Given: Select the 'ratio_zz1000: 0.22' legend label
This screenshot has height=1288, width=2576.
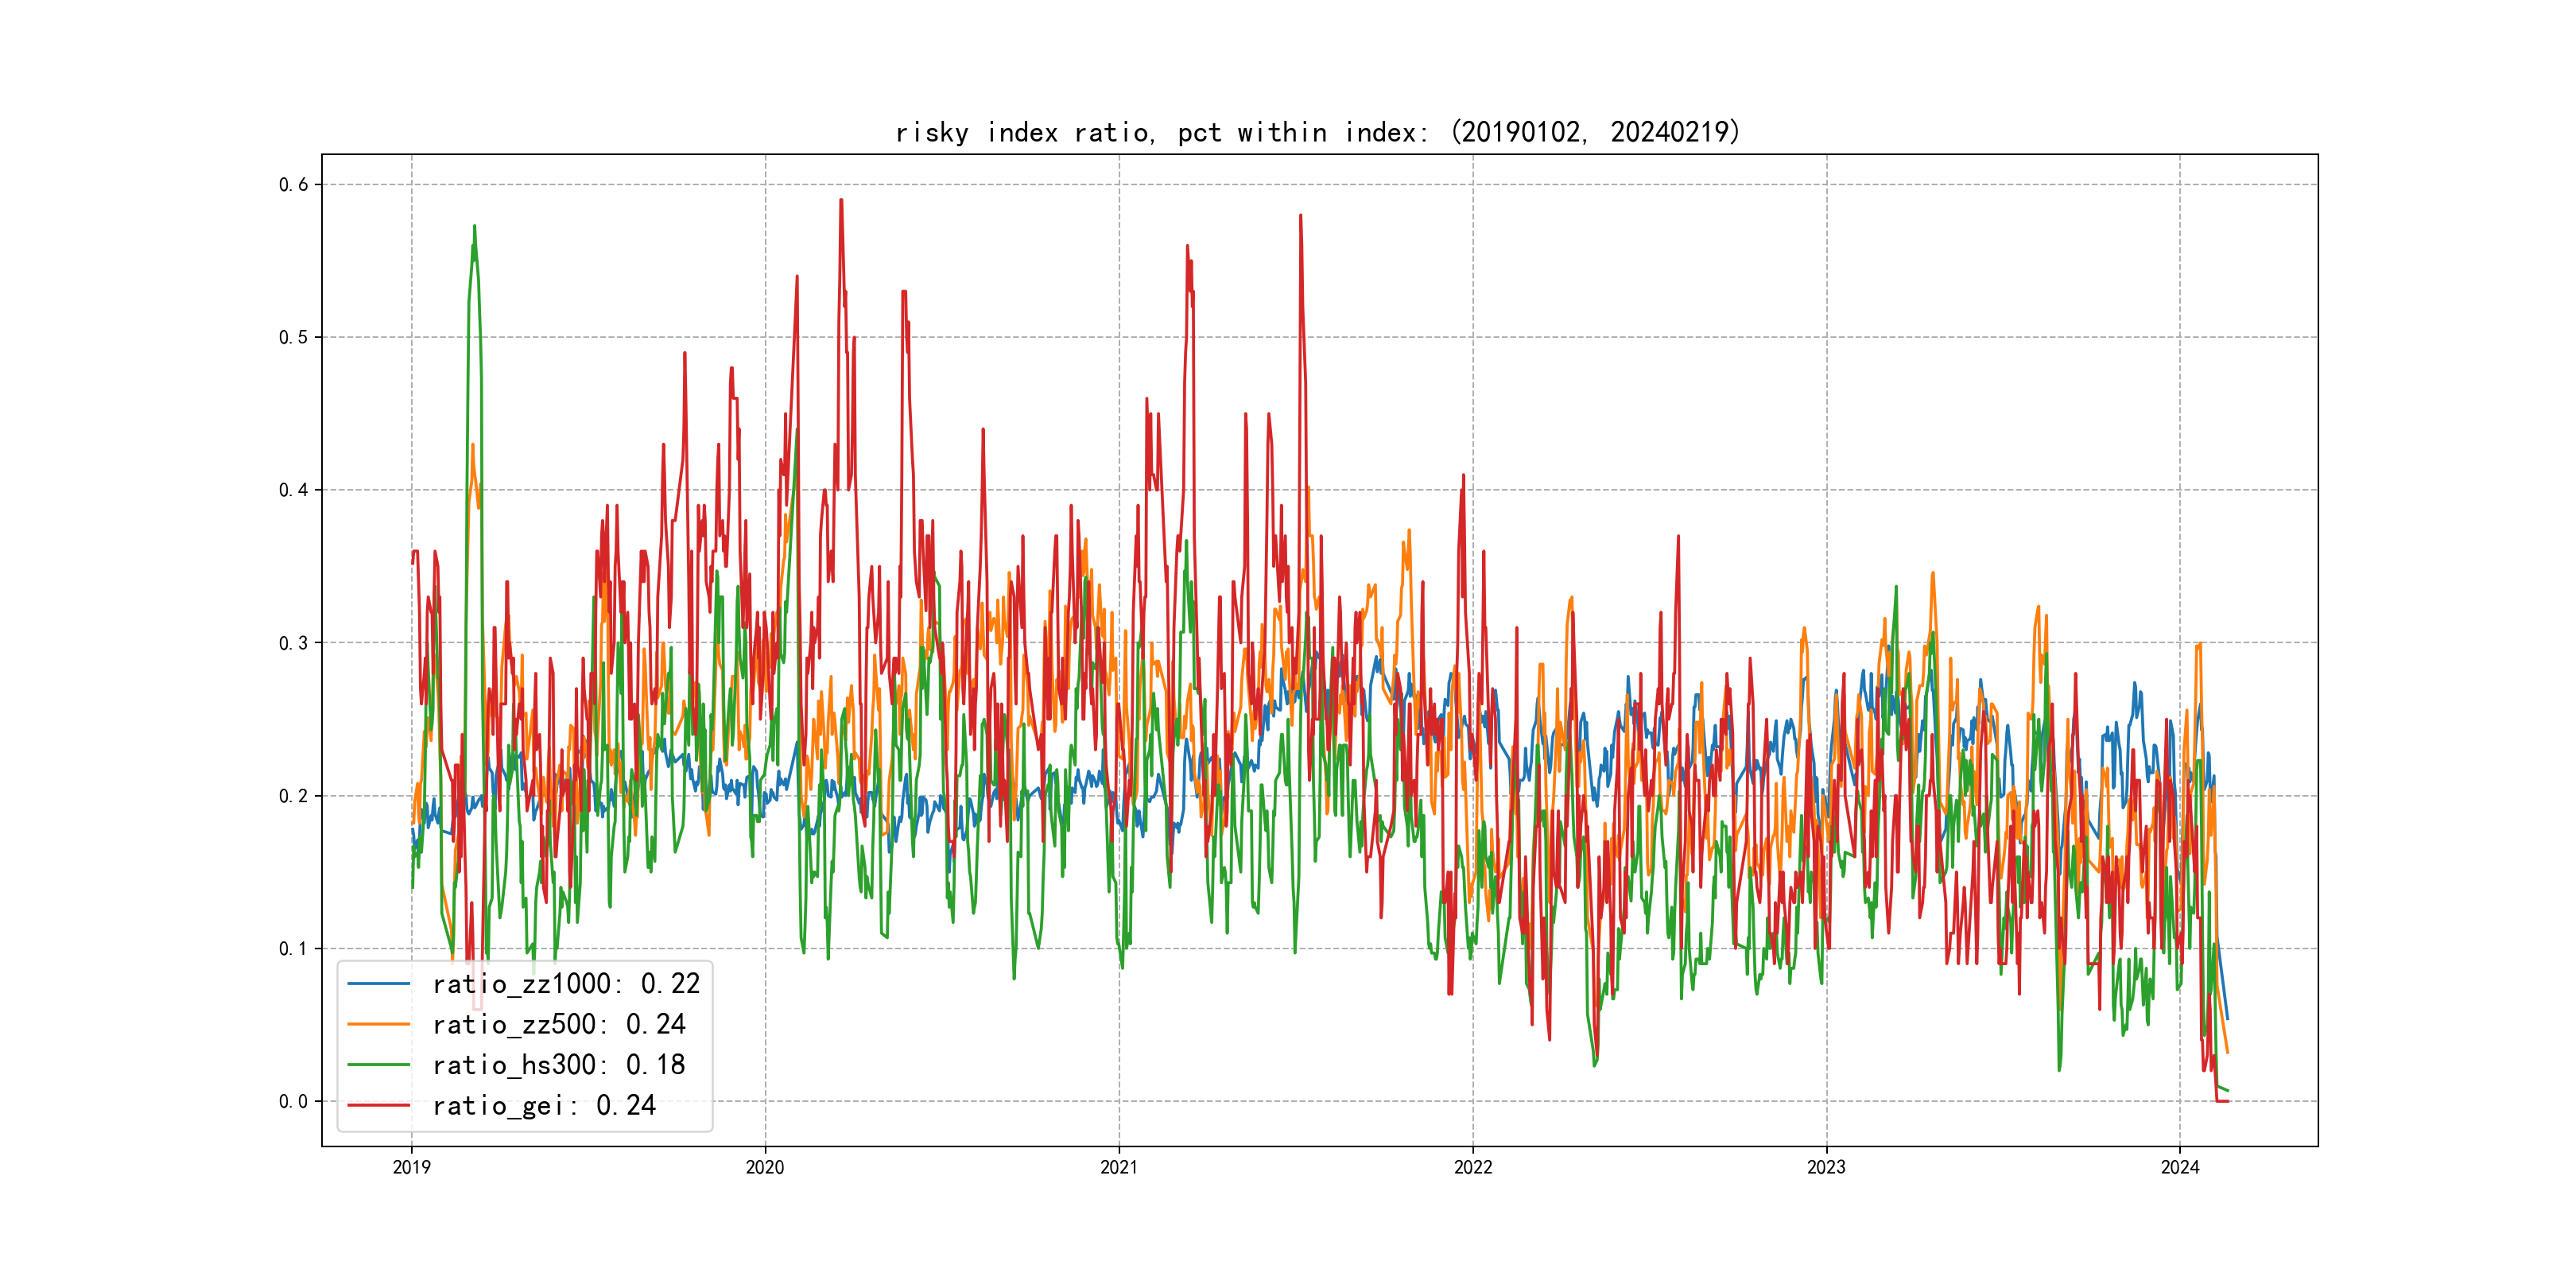Looking at the screenshot, I should (x=566, y=984).
